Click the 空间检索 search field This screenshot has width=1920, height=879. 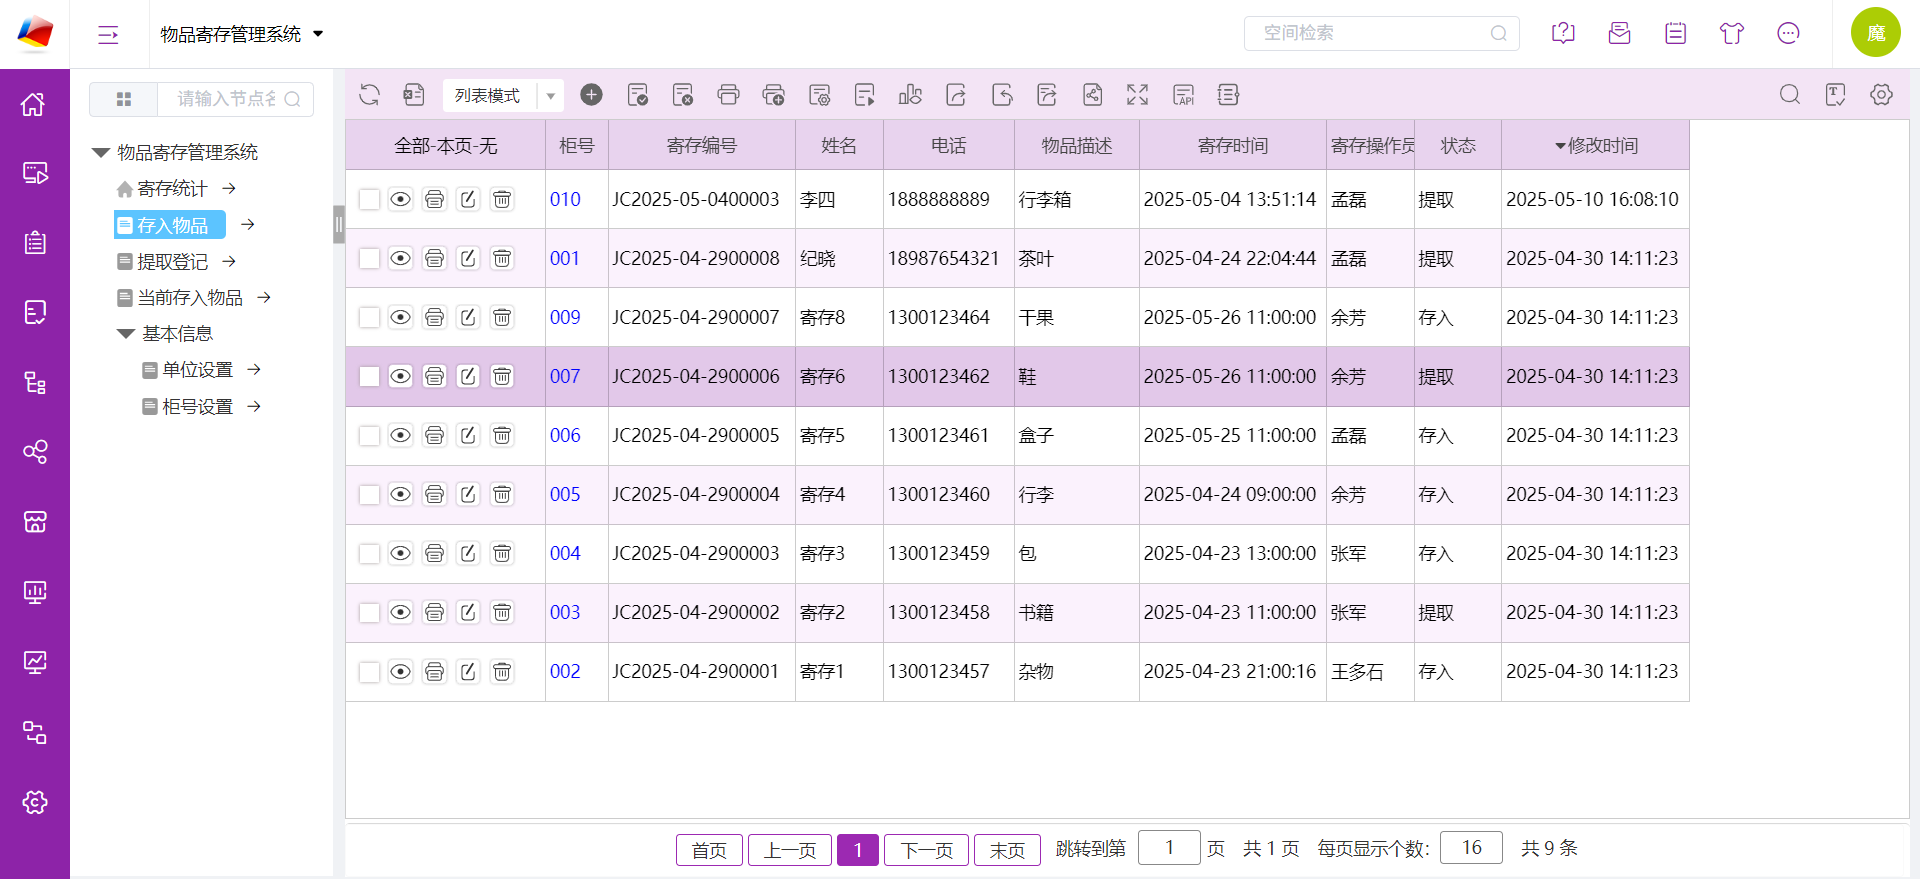coord(1382,33)
